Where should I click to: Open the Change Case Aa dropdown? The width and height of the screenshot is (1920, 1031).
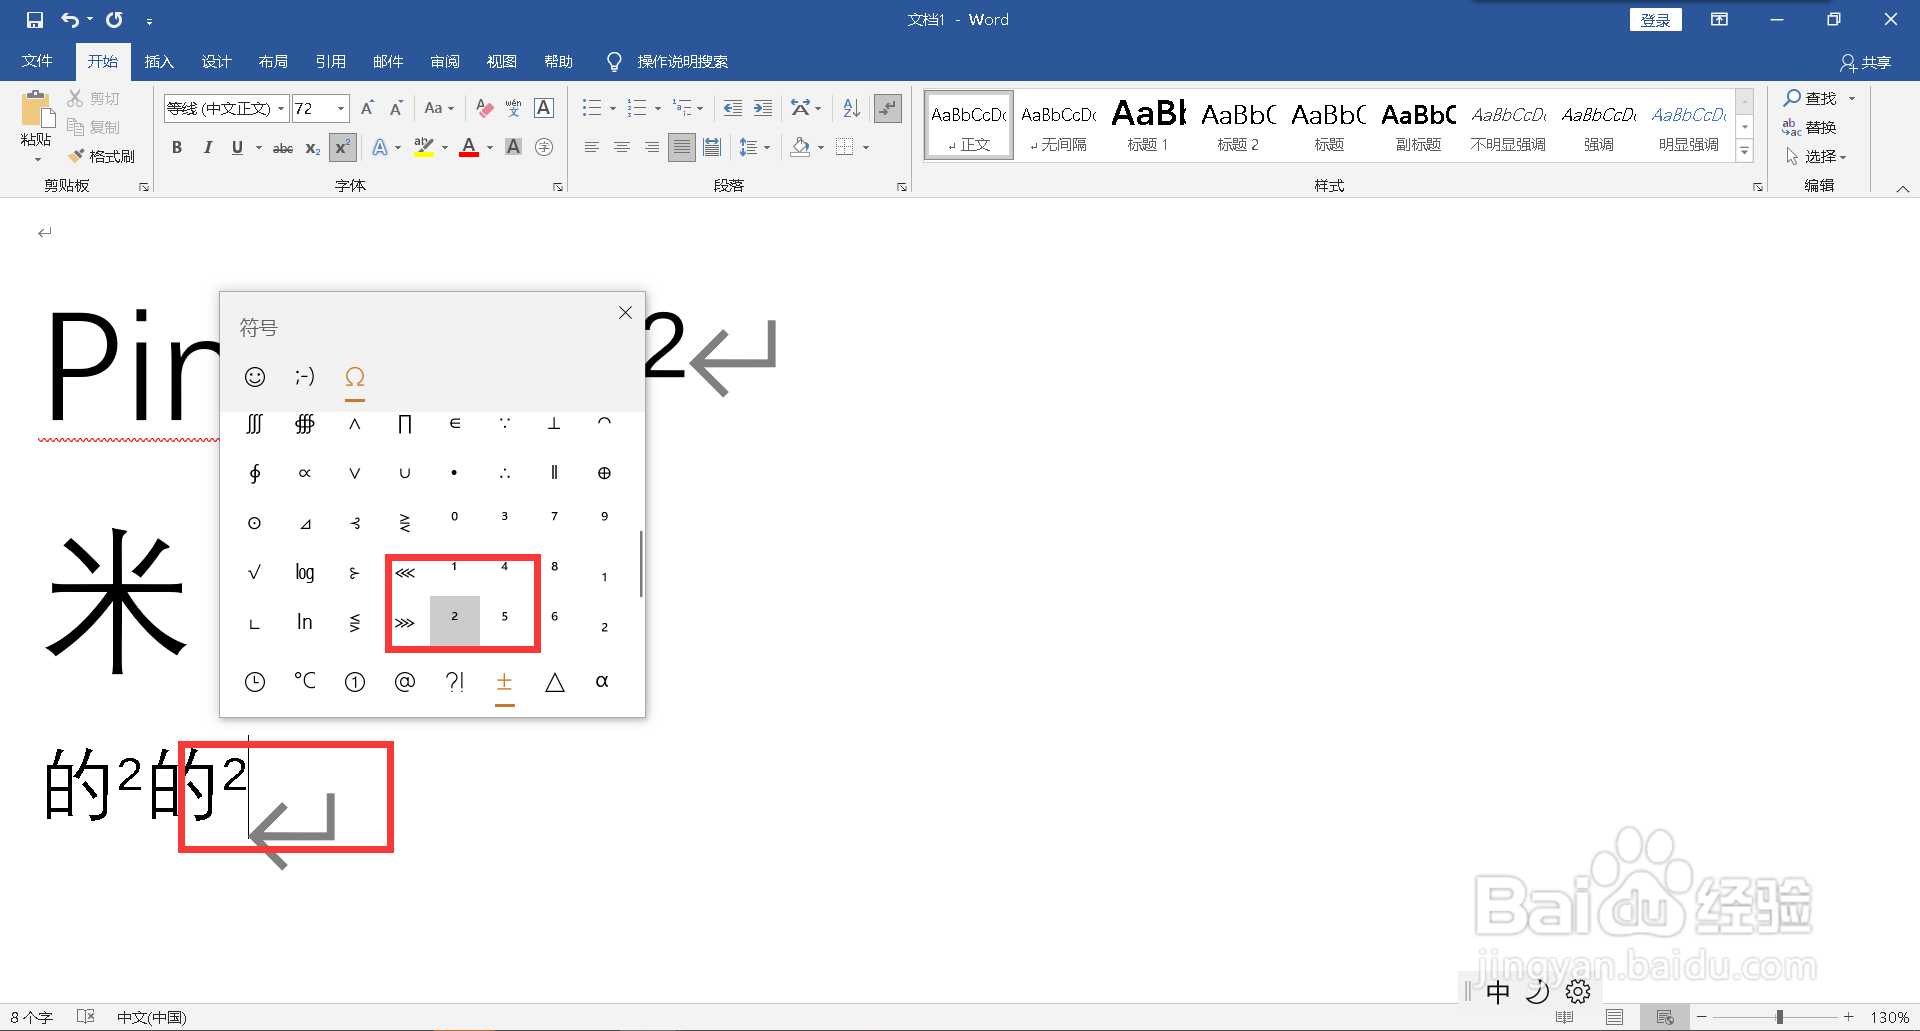tap(439, 108)
